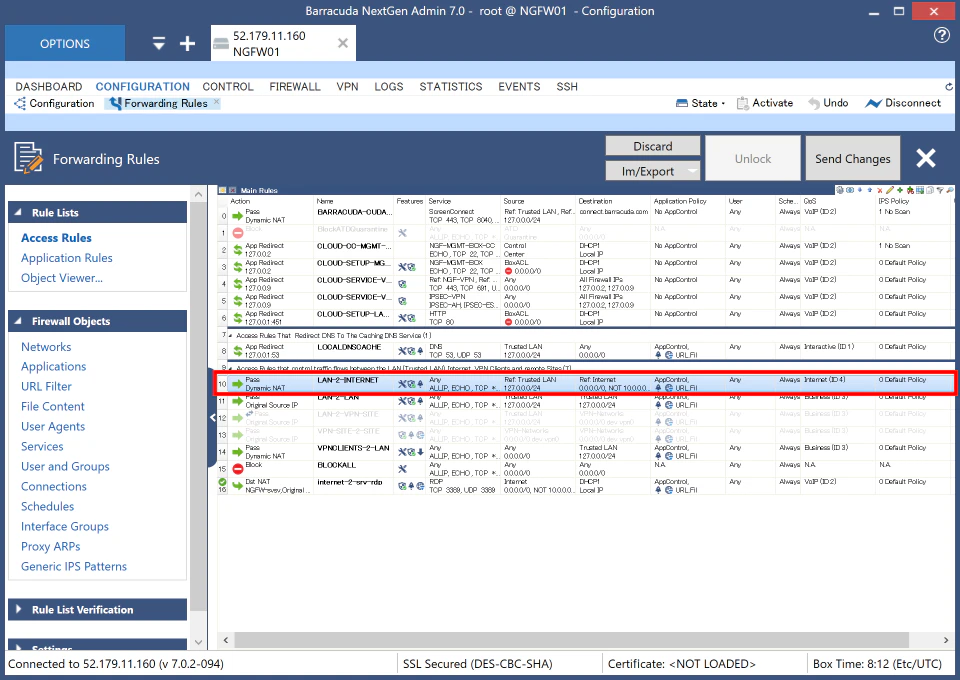Click the Discard button
This screenshot has width=960, height=680.
pyautogui.click(x=653, y=146)
